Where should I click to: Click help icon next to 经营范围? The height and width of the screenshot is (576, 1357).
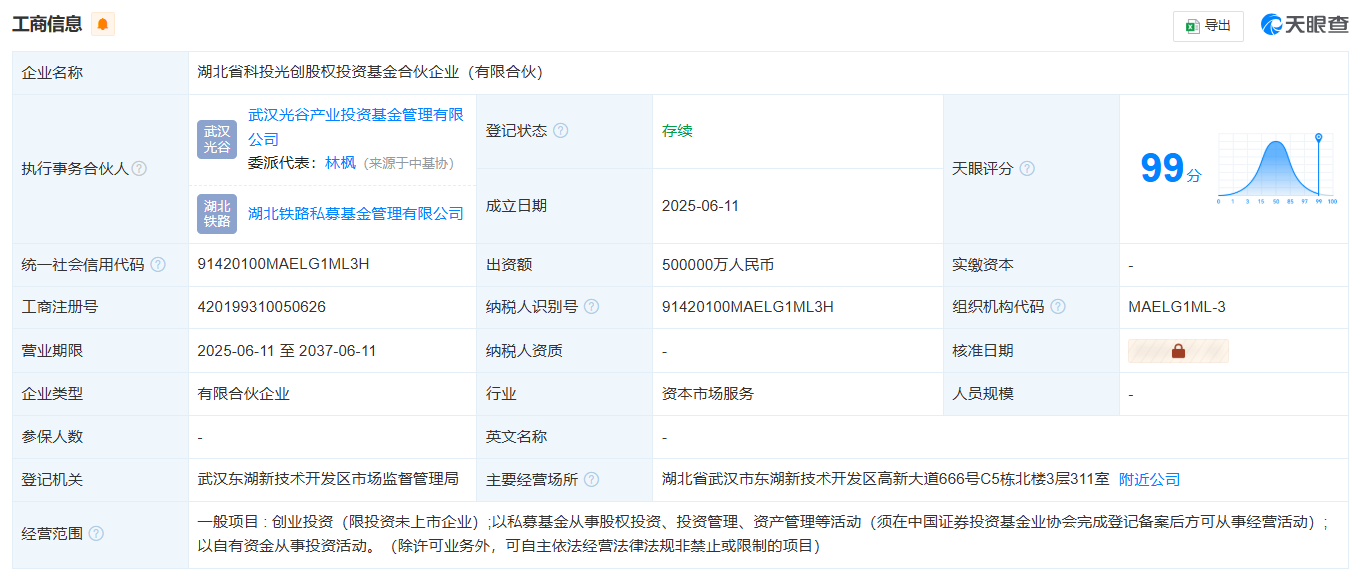pos(96,533)
